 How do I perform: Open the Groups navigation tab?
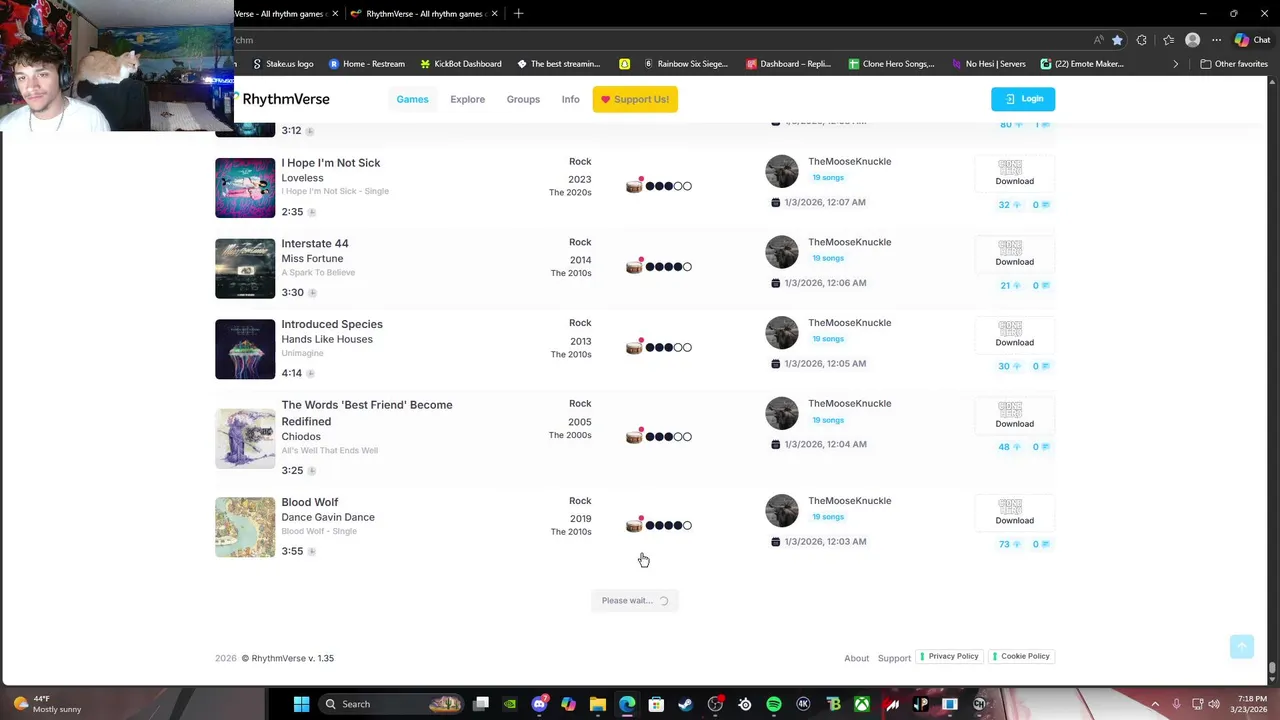[x=523, y=99]
